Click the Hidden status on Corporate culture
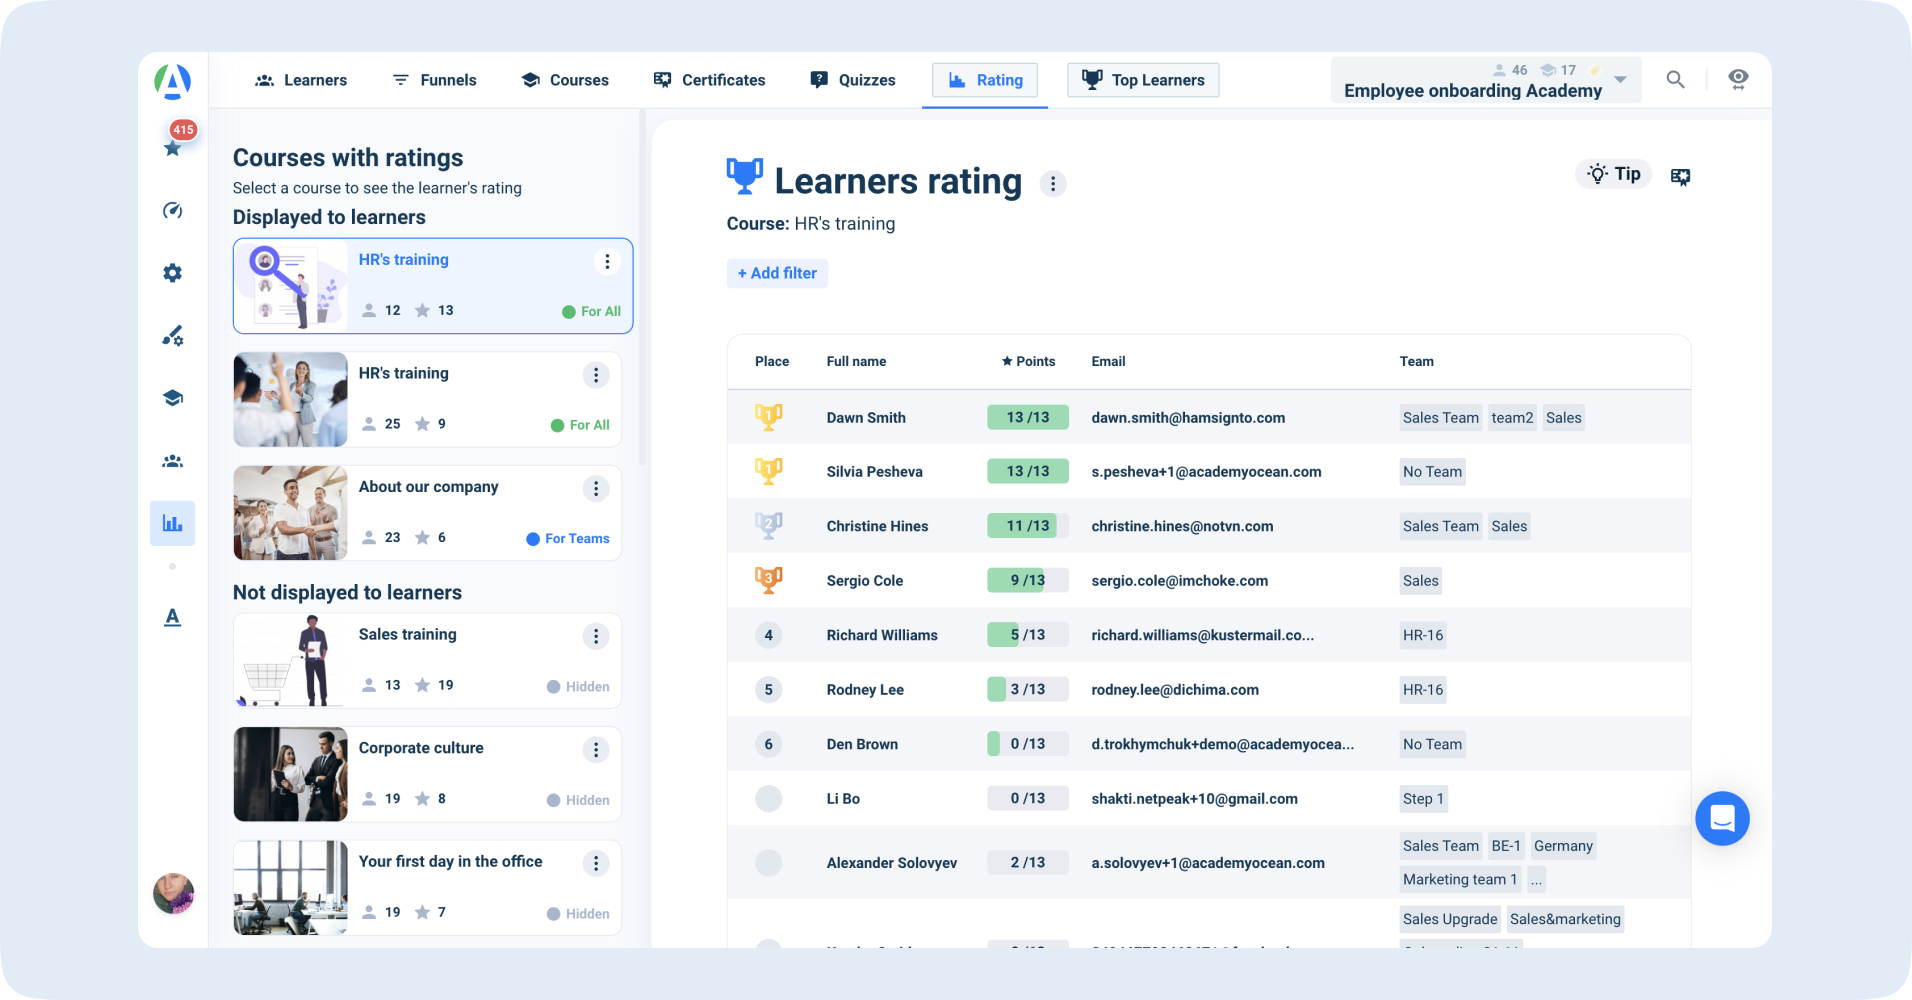 coord(578,801)
